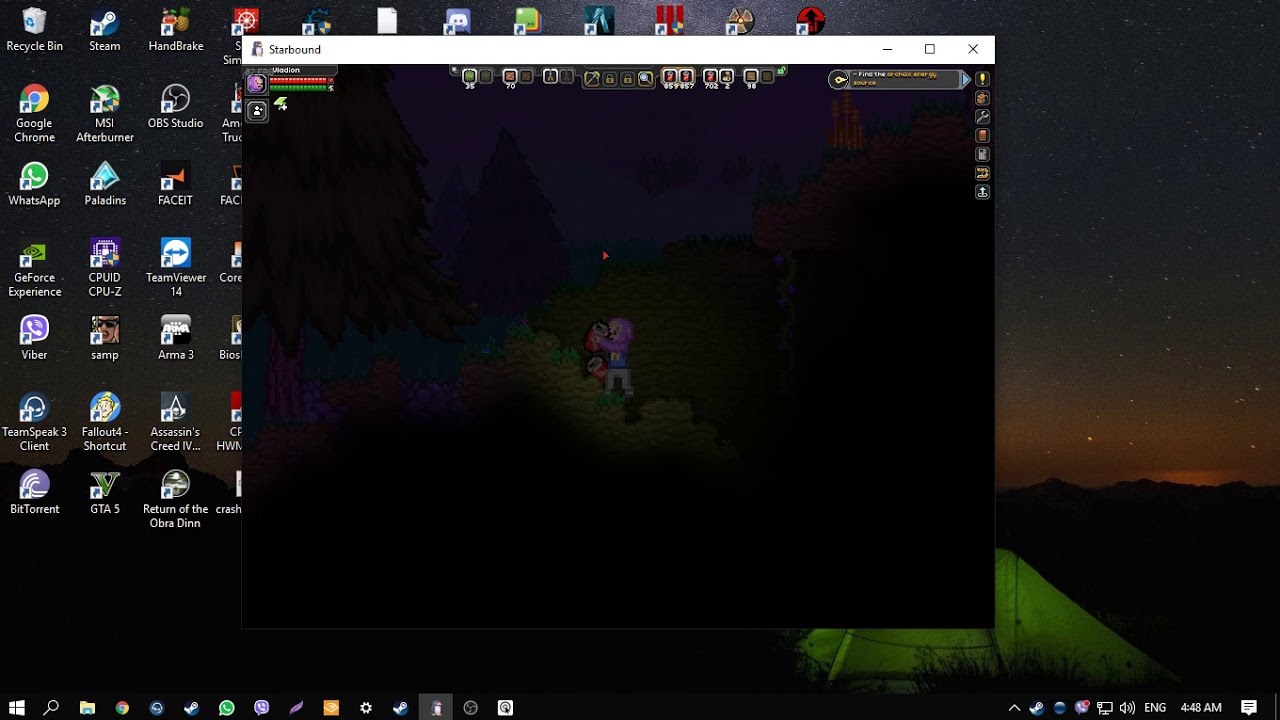Open Steam desktop shortcut
Screen dimensions: 1280x720
tap(104, 30)
